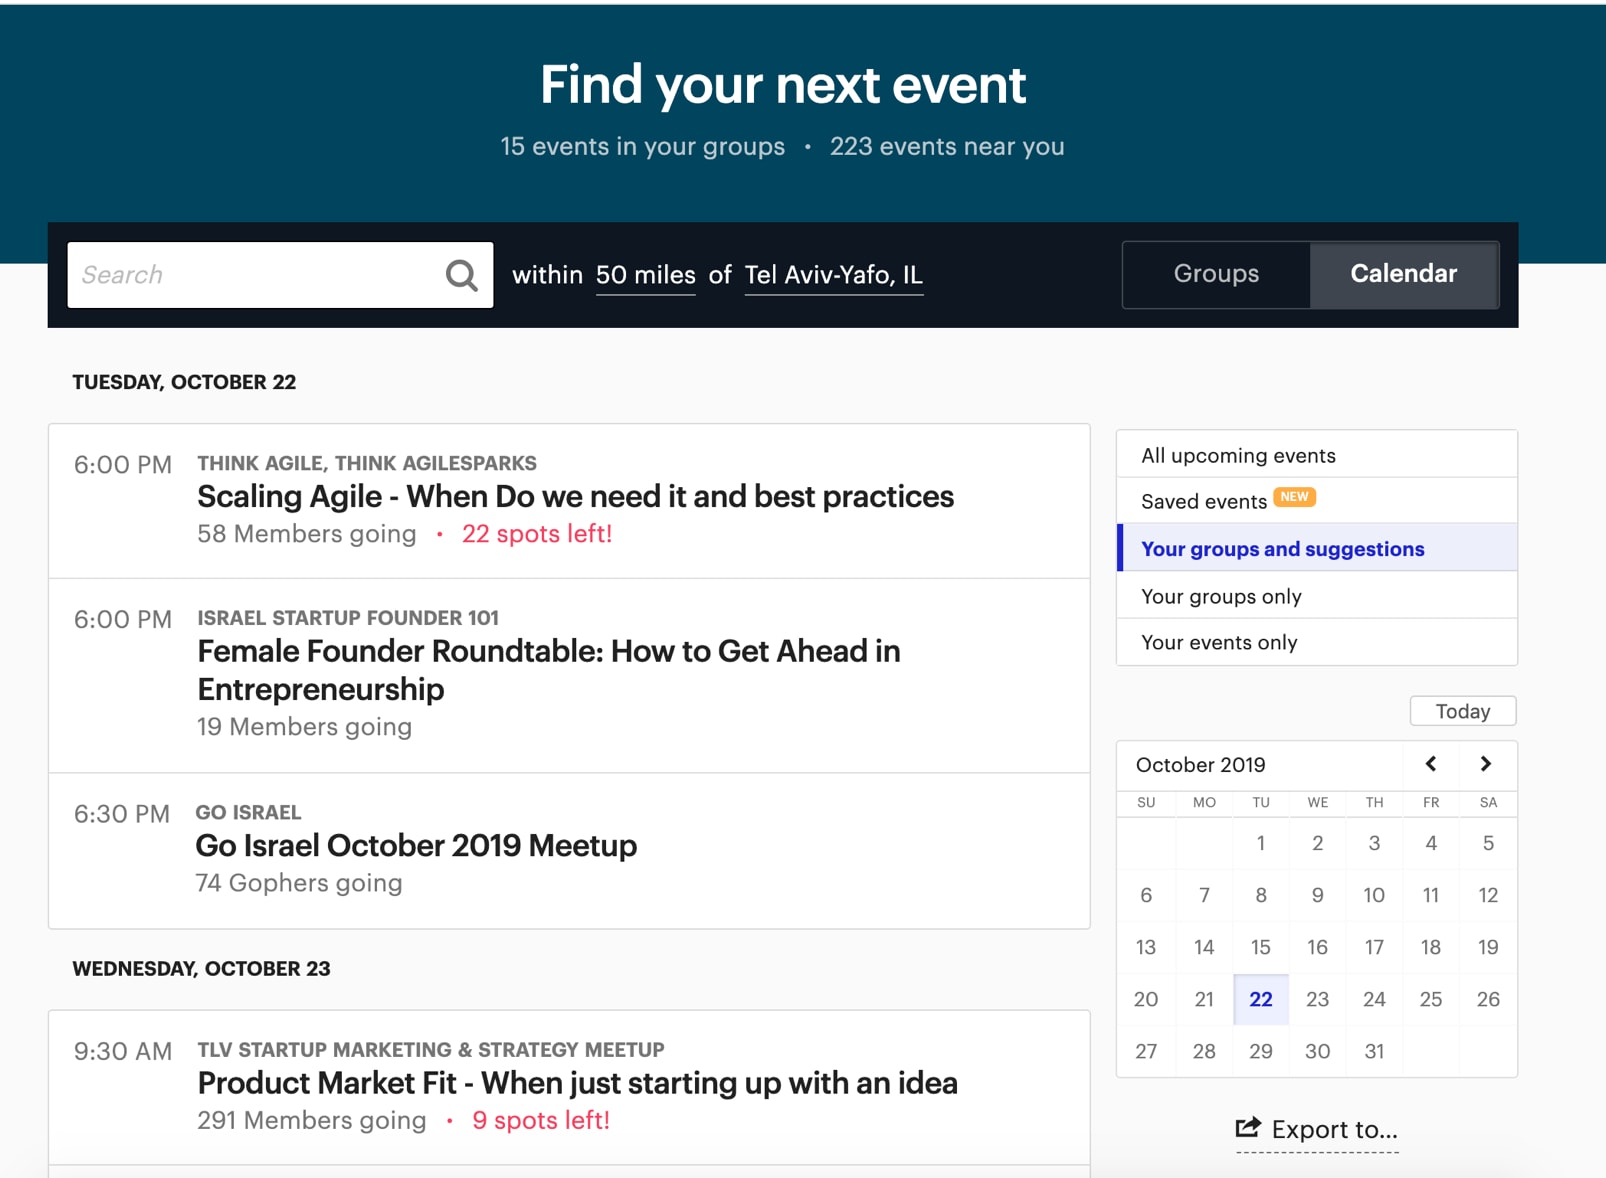The image size is (1606, 1178).
Task: Click '74 Gophers going' text
Action: 299,883
